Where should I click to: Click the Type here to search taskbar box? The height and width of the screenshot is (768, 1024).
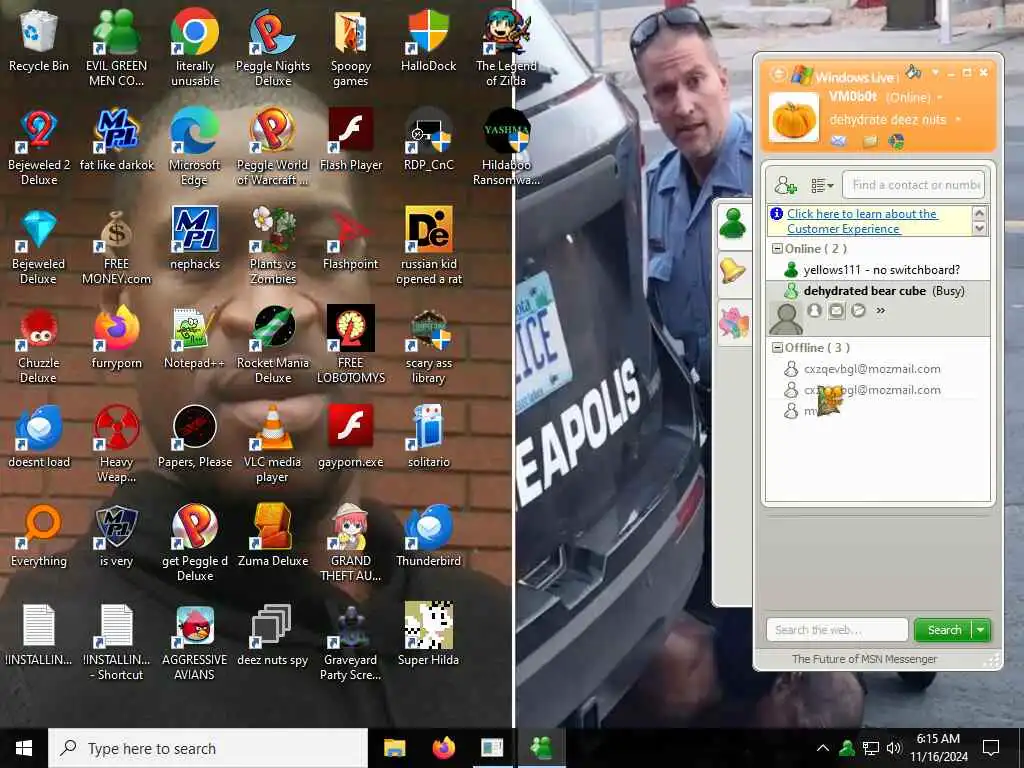coord(208,748)
